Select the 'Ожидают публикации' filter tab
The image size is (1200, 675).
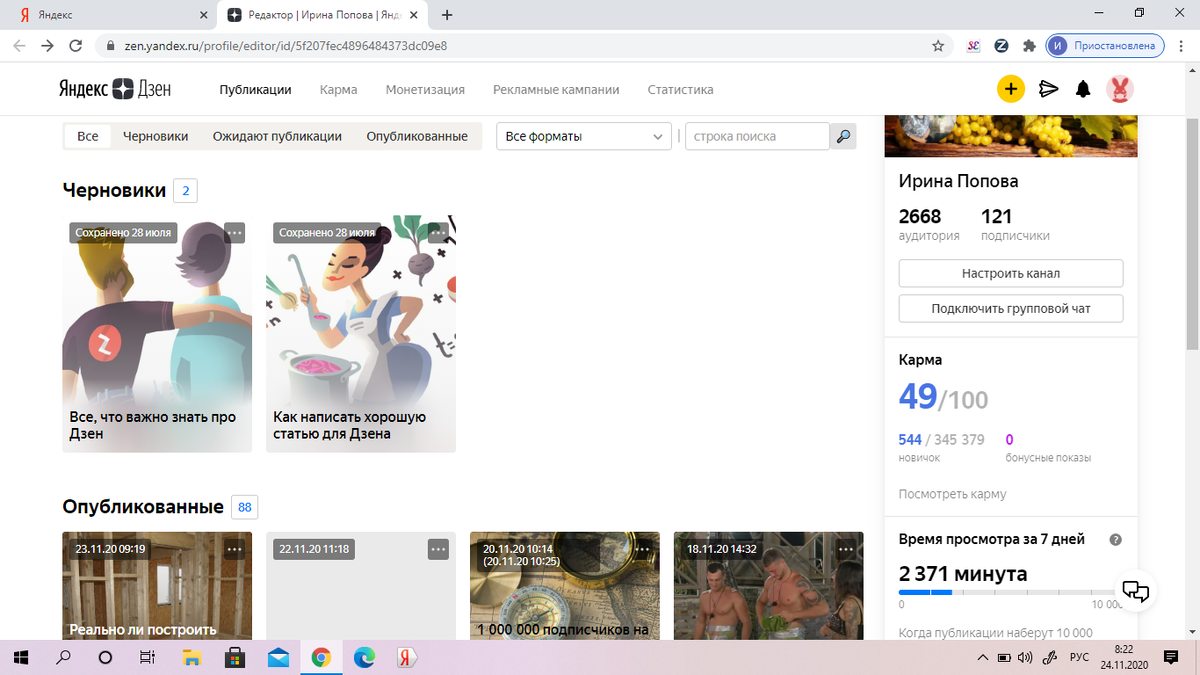click(277, 136)
